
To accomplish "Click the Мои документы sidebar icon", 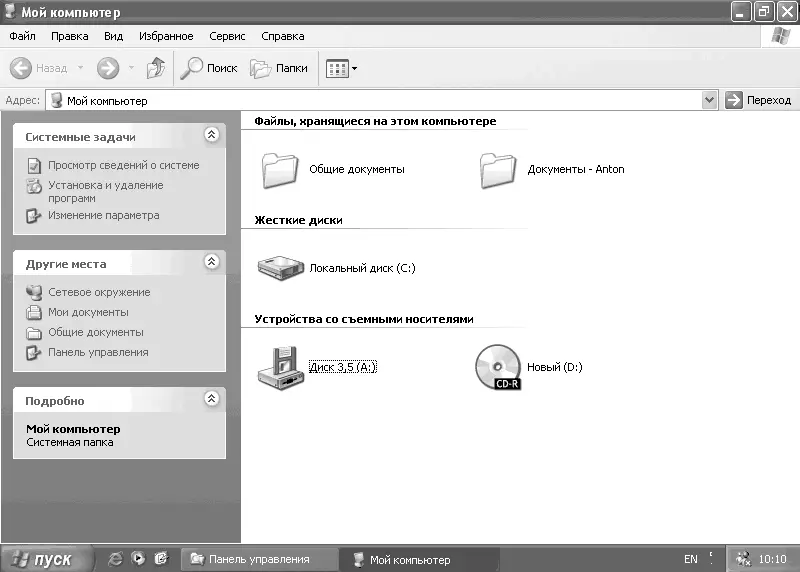I will (34, 312).
